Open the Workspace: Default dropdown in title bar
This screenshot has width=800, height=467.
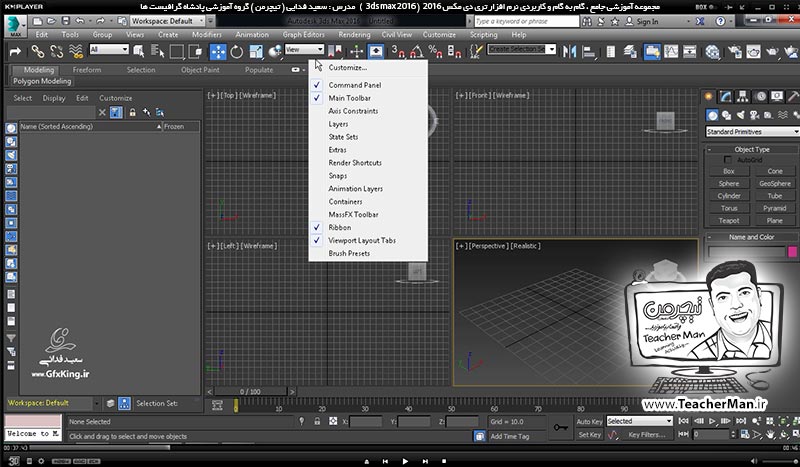(167, 21)
